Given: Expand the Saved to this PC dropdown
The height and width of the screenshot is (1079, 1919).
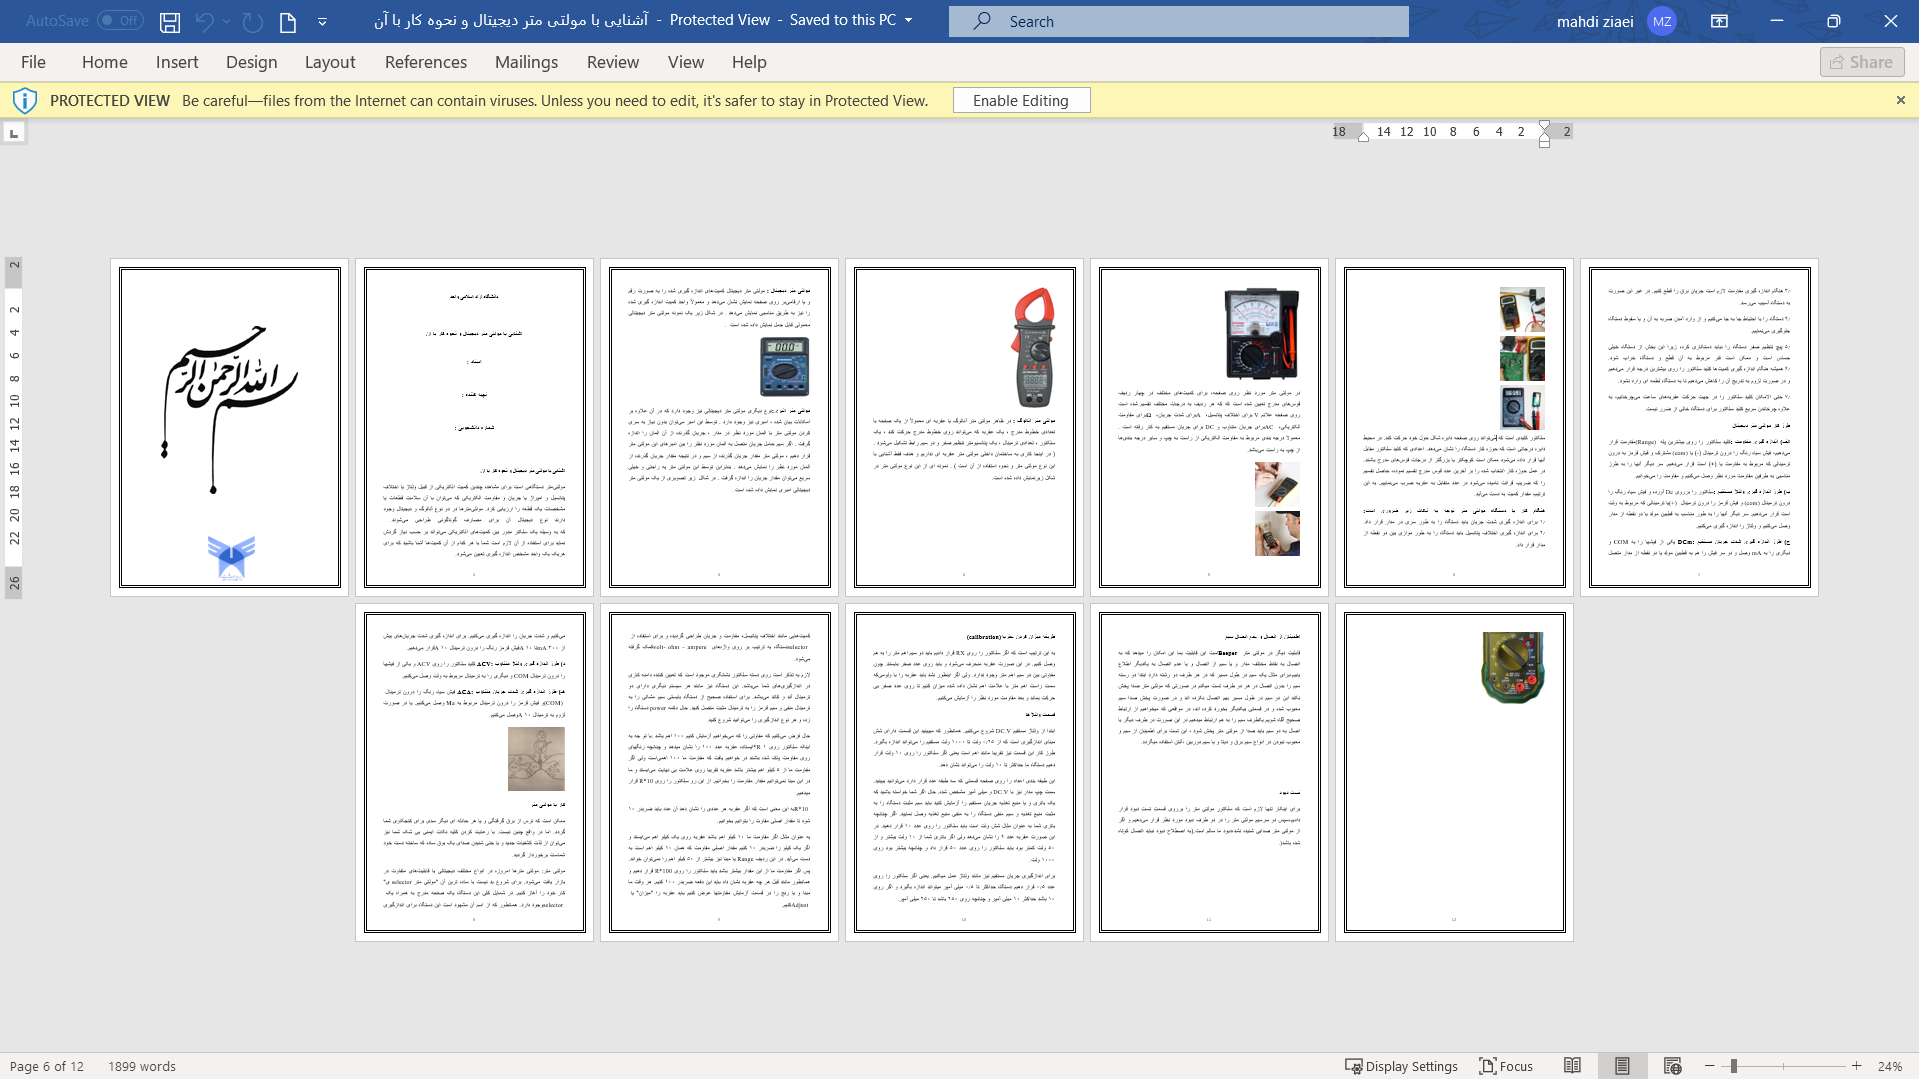Looking at the screenshot, I should tap(908, 20).
